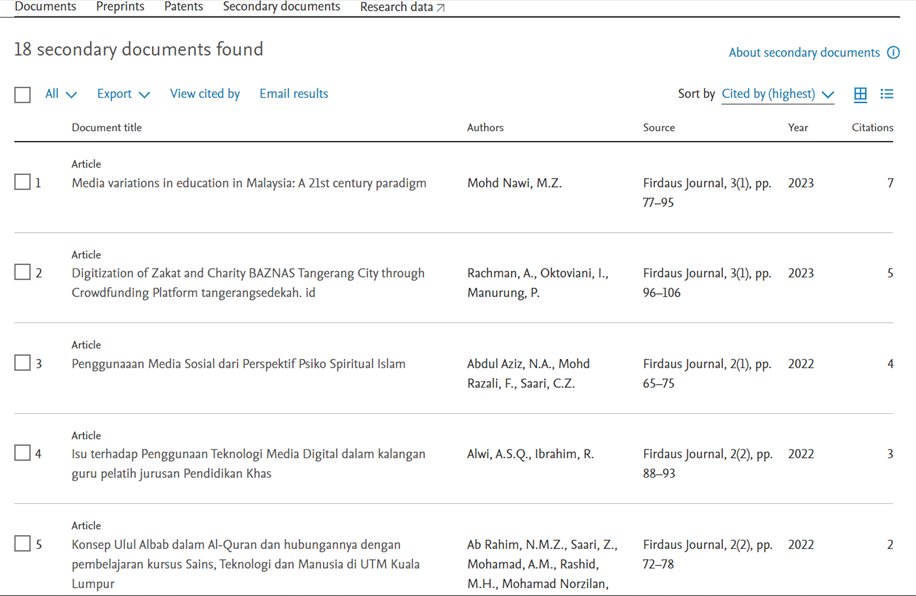Open the Export dropdown menu
Screen dimensions: 916x596
coord(123,94)
